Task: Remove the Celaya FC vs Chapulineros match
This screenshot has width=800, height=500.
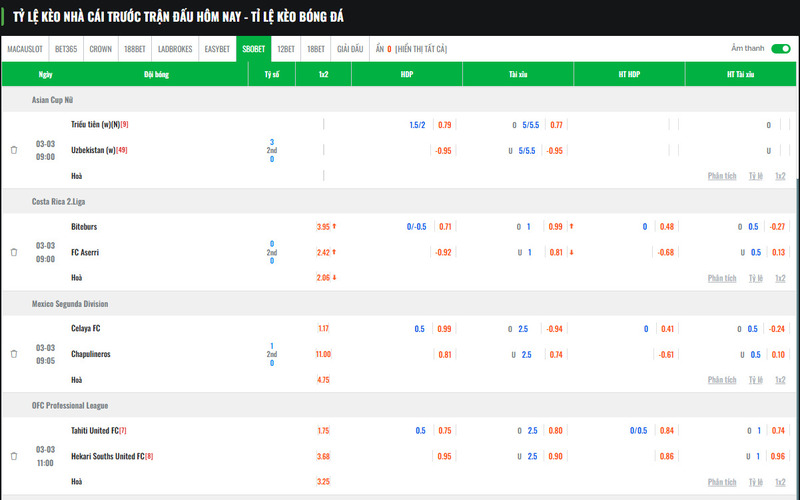Action: (14, 354)
